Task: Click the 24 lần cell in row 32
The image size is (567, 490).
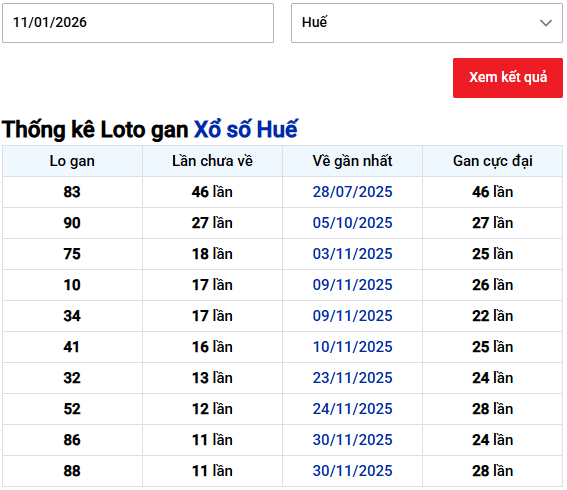Action: pos(493,378)
